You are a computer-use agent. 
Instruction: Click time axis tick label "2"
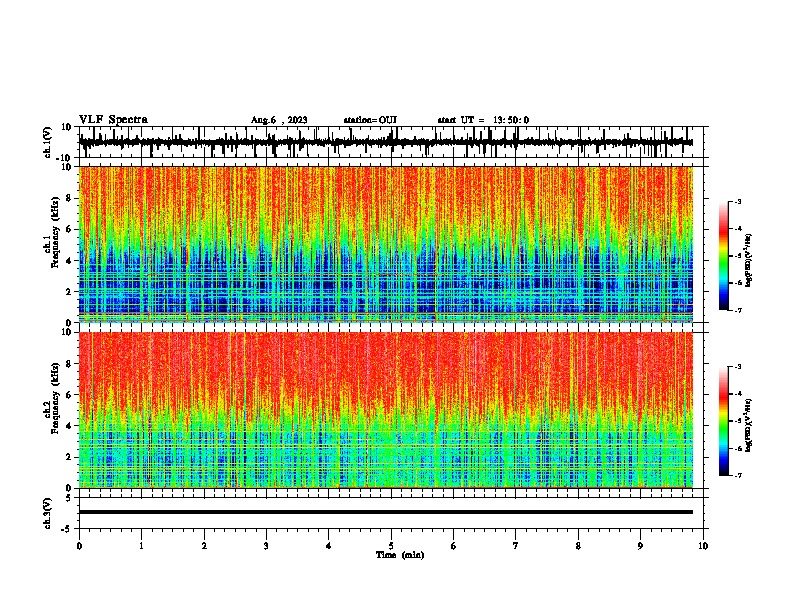point(204,546)
